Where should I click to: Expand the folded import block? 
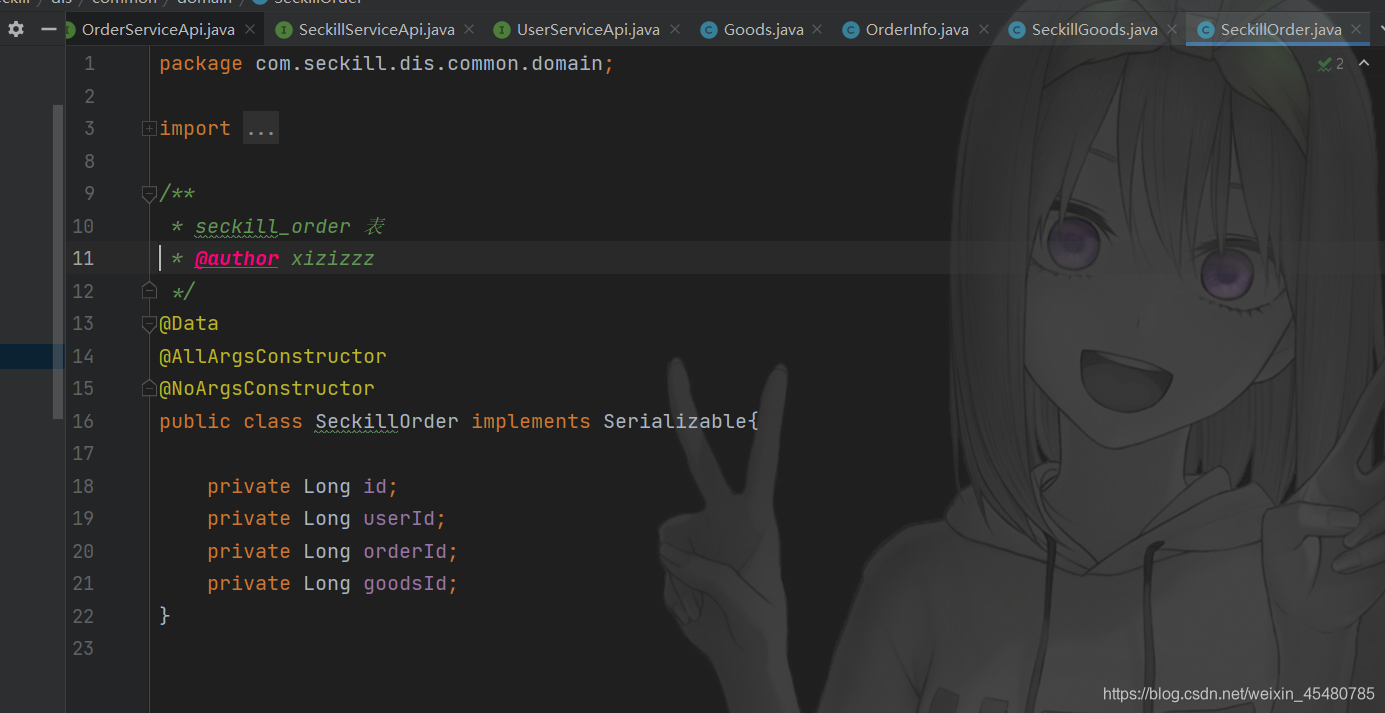tap(149, 129)
